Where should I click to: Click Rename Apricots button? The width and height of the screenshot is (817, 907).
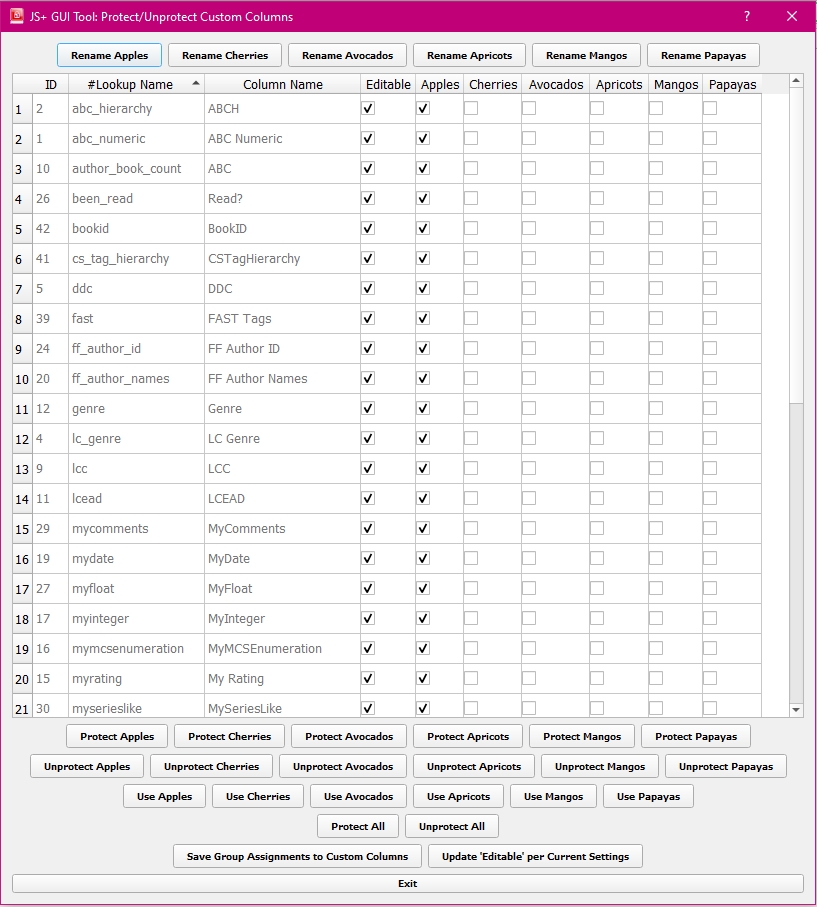click(x=469, y=56)
